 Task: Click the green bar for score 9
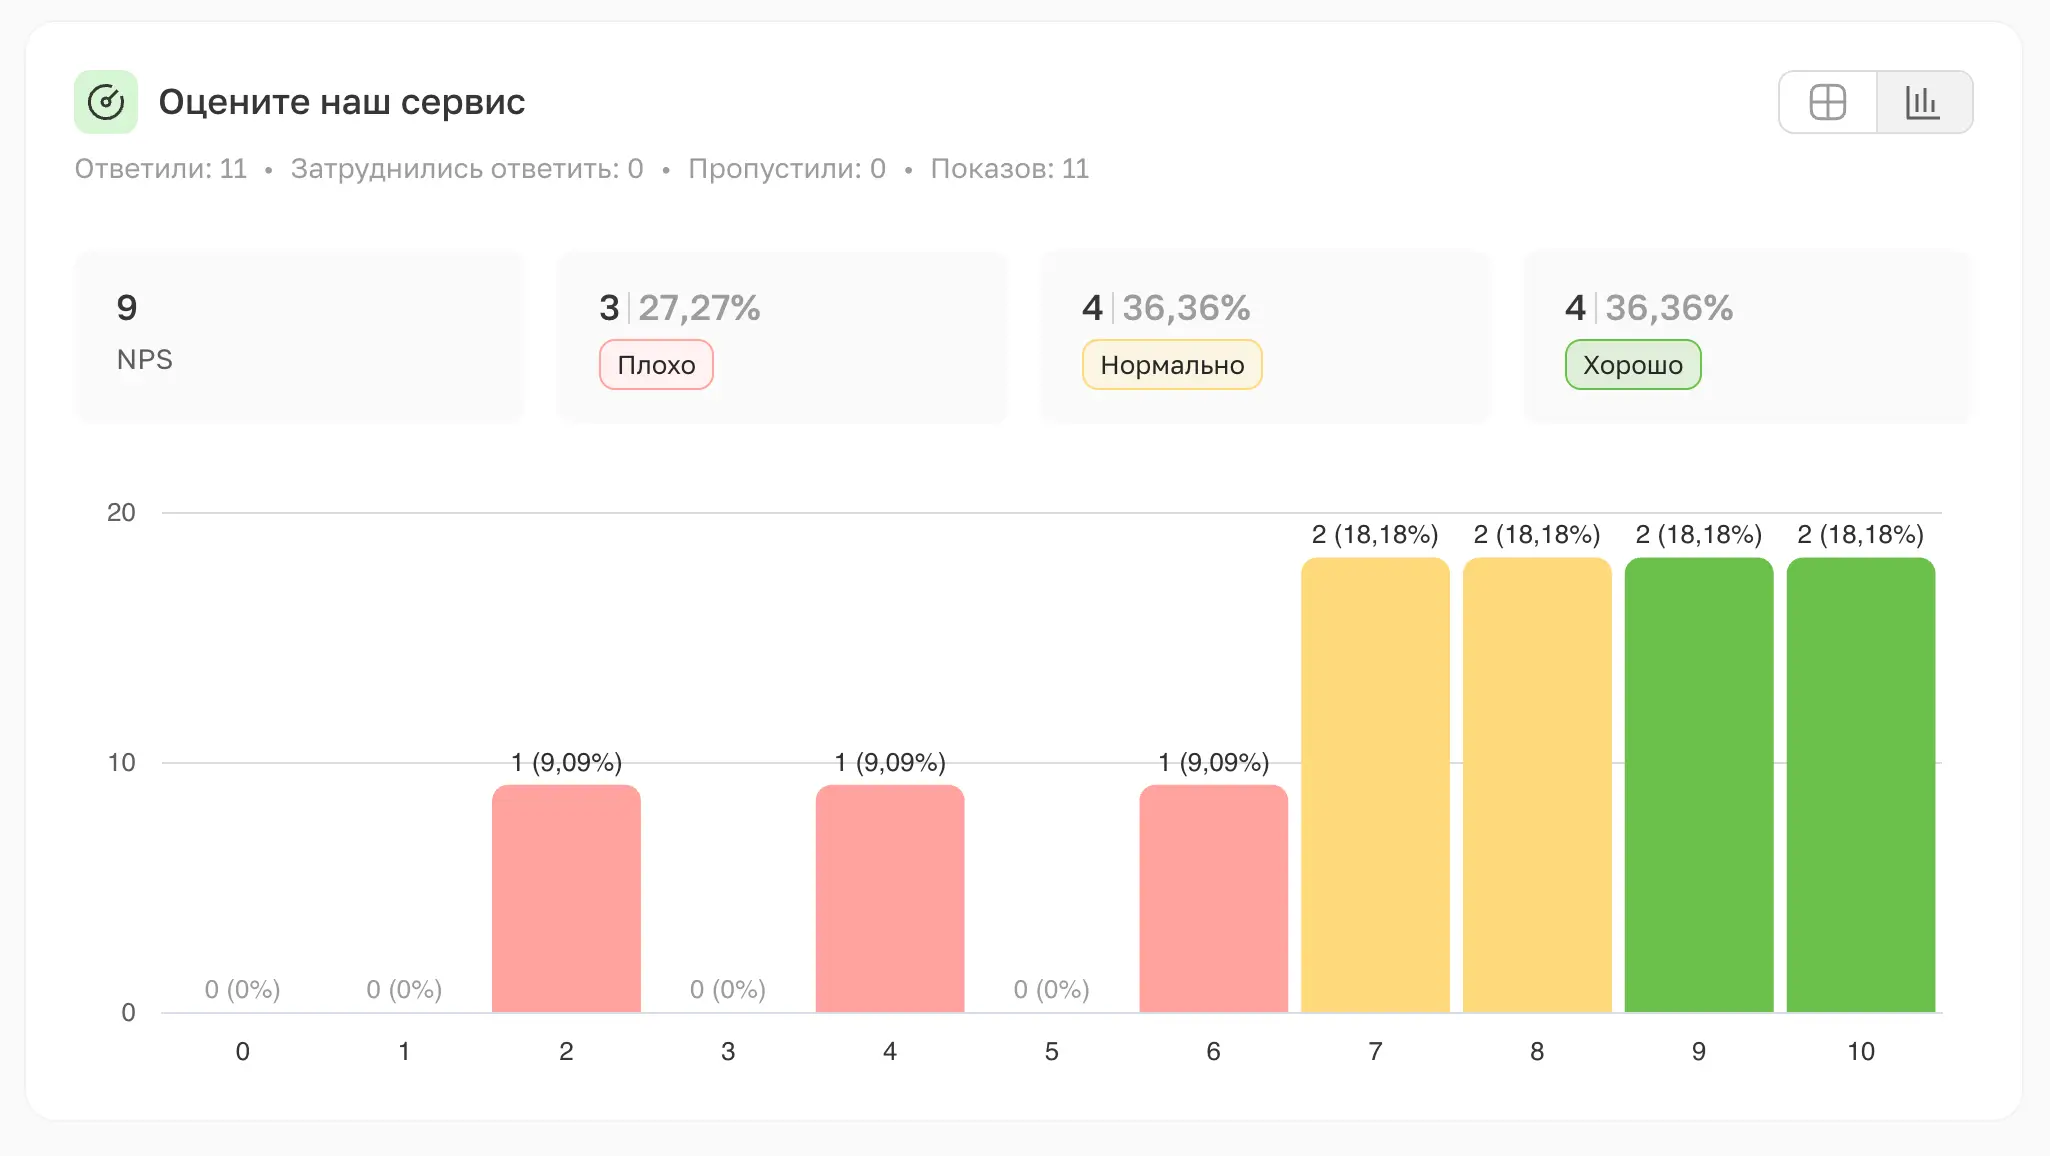point(1699,785)
